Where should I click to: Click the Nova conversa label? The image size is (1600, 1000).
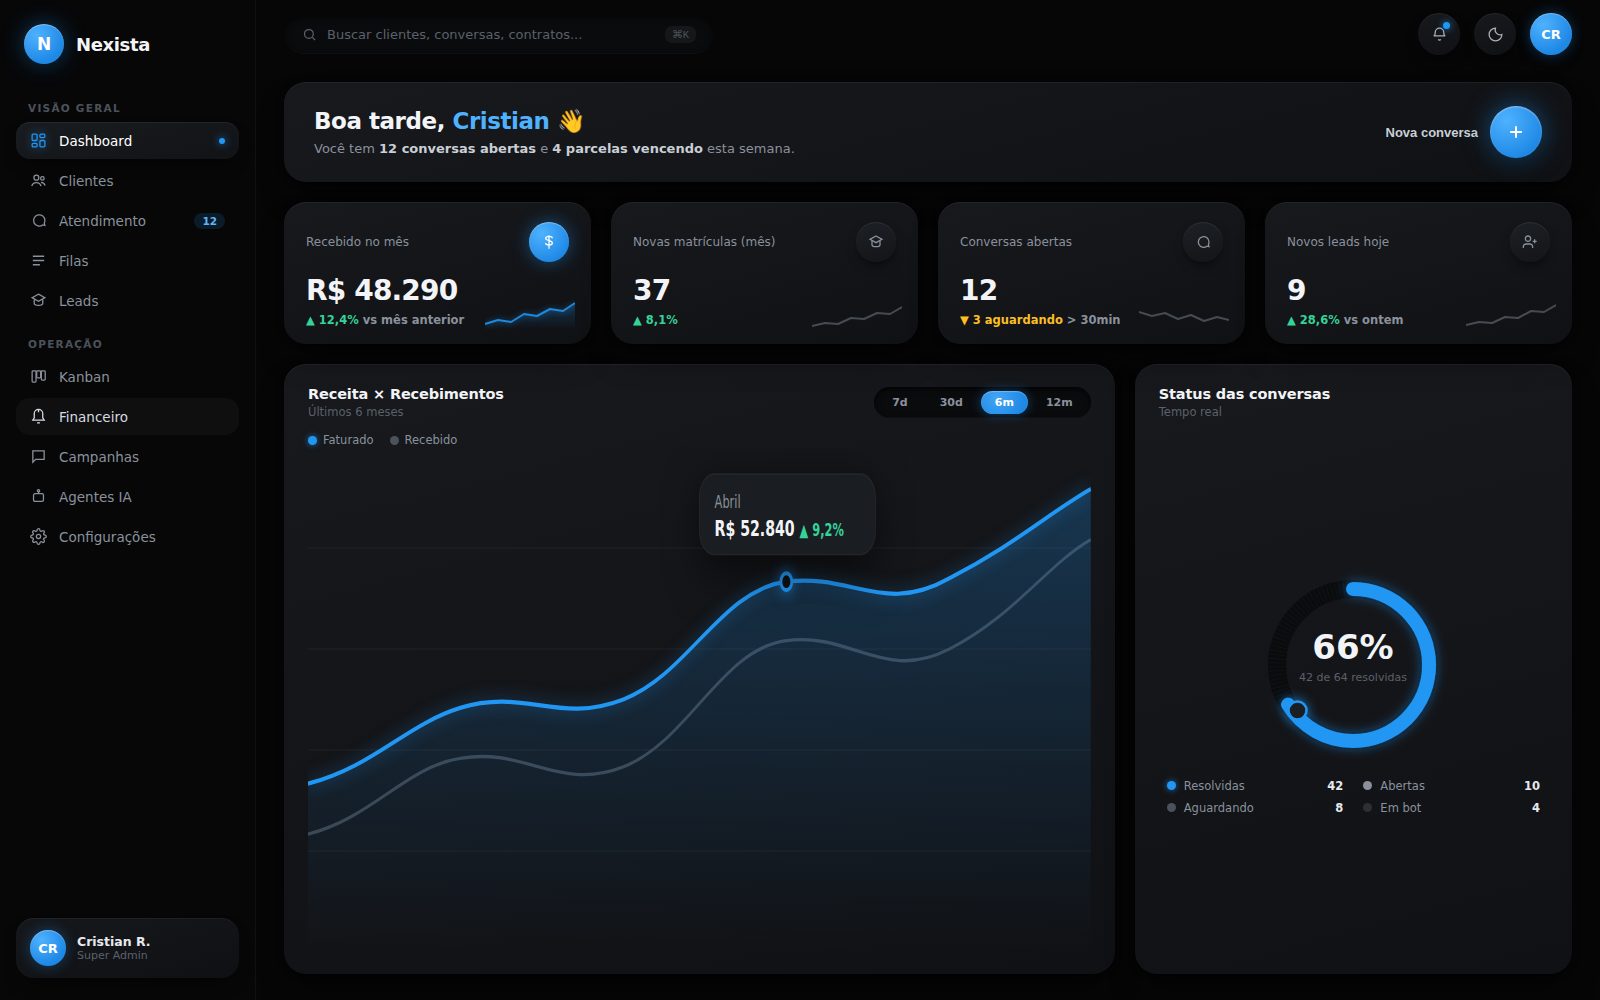(1431, 133)
